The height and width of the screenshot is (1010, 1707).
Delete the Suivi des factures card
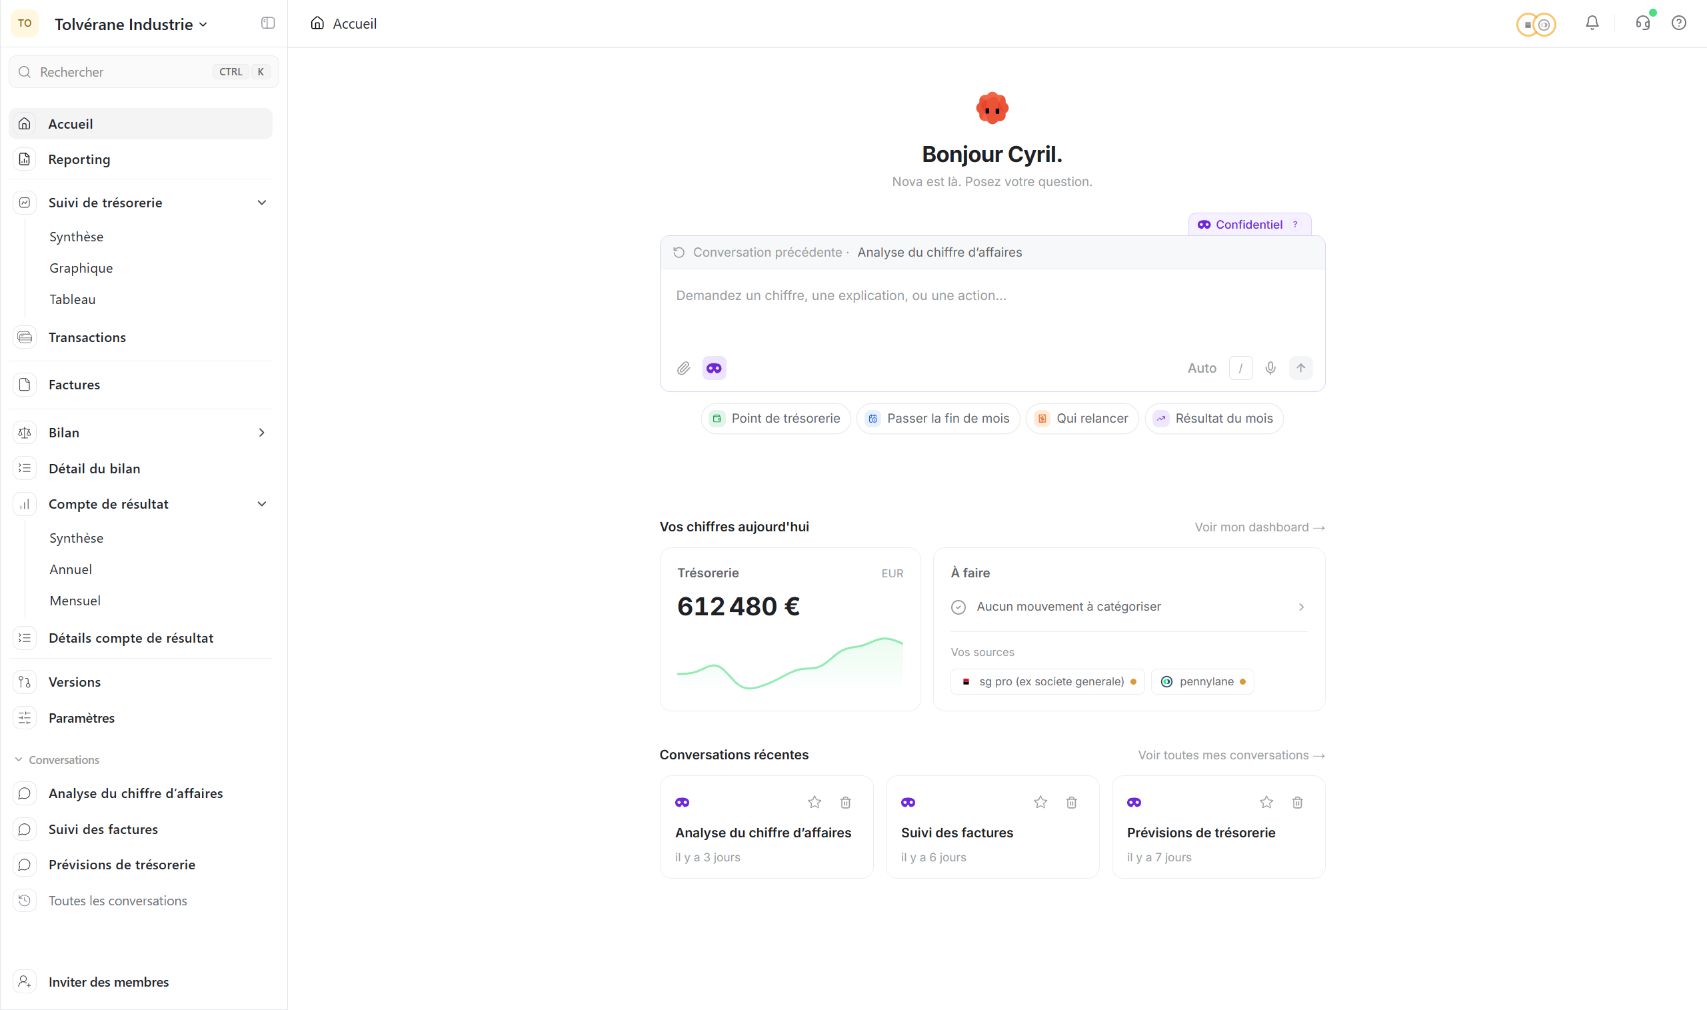click(x=1072, y=802)
